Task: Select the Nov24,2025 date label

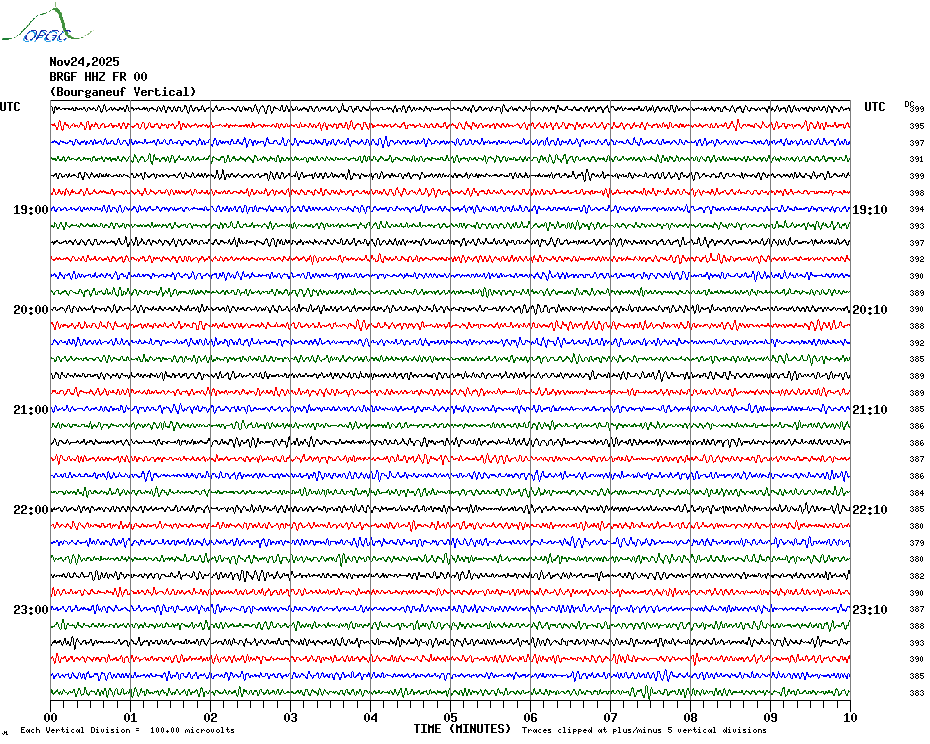Action: tap(84, 62)
